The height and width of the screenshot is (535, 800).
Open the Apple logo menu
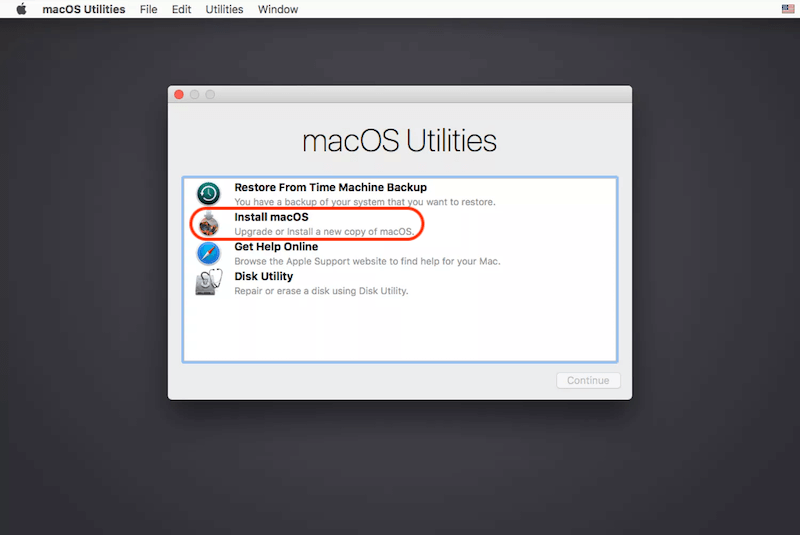point(21,9)
